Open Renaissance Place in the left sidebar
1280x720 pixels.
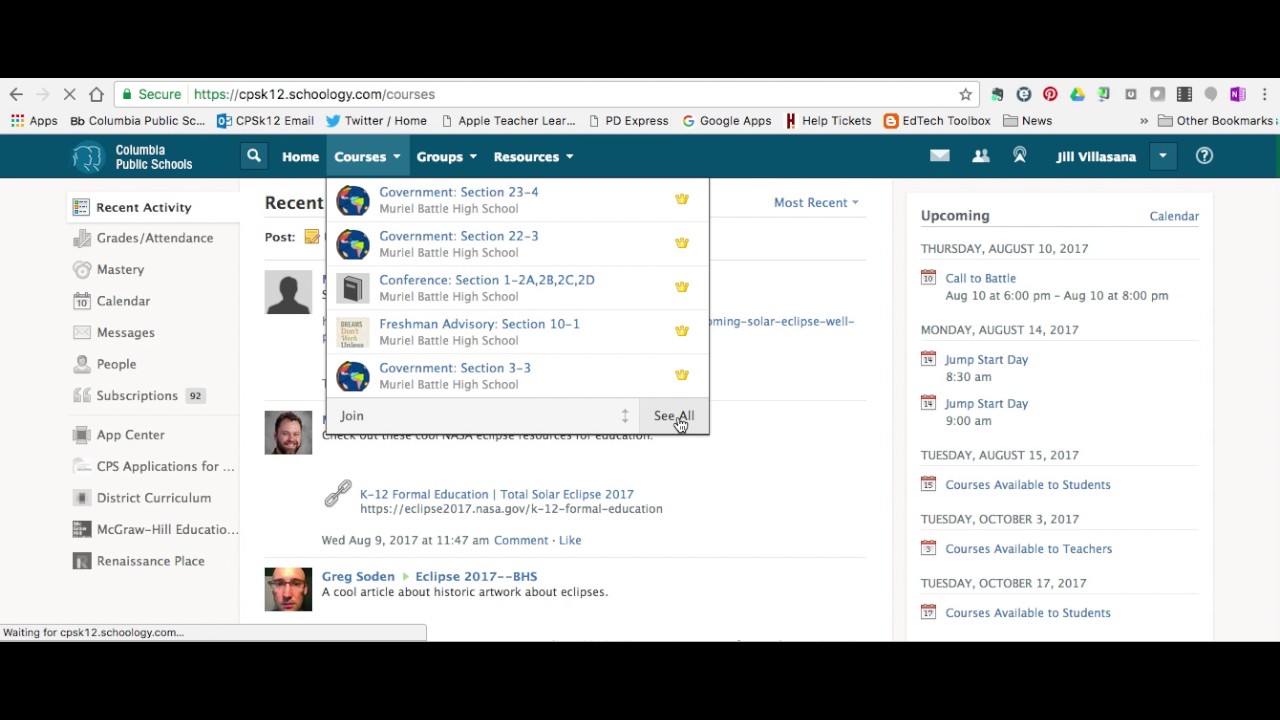[x=139, y=561]
